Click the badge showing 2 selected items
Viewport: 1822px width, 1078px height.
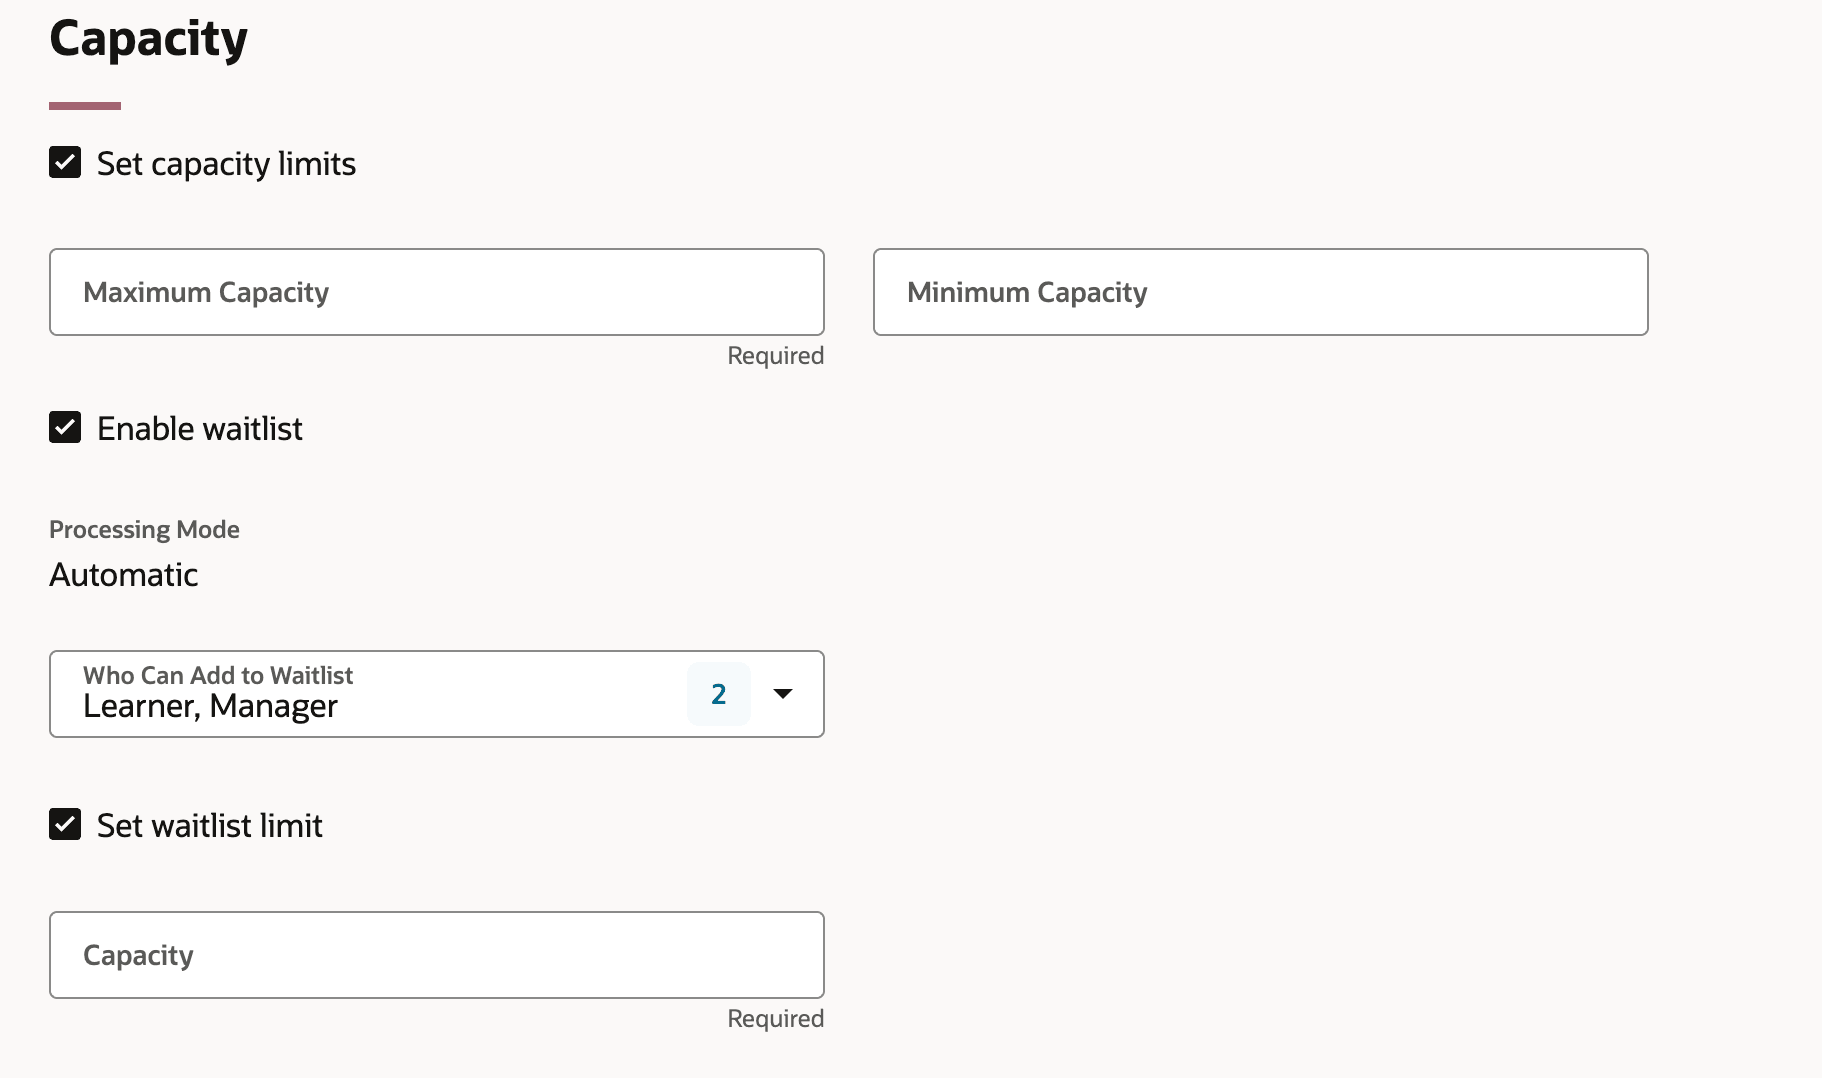[718, 693]
